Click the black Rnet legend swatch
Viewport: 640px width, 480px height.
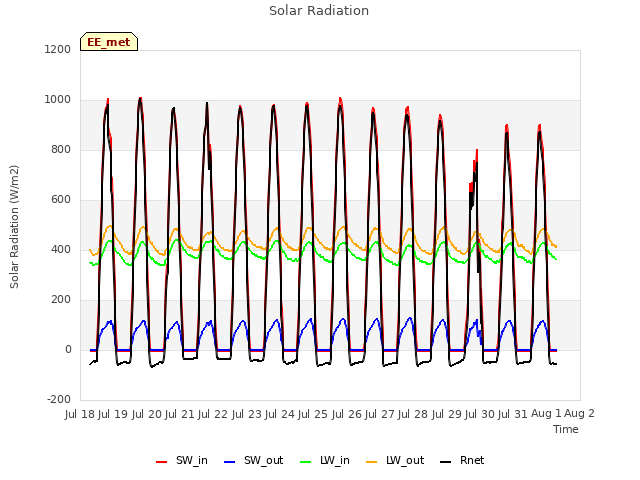446,462
